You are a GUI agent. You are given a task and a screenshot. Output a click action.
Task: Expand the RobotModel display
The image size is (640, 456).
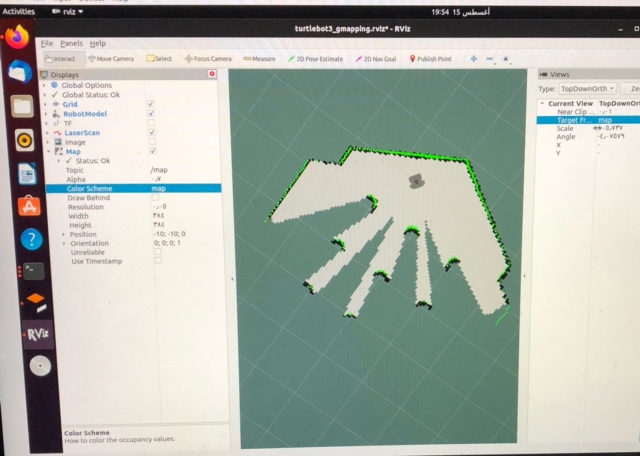46,114
